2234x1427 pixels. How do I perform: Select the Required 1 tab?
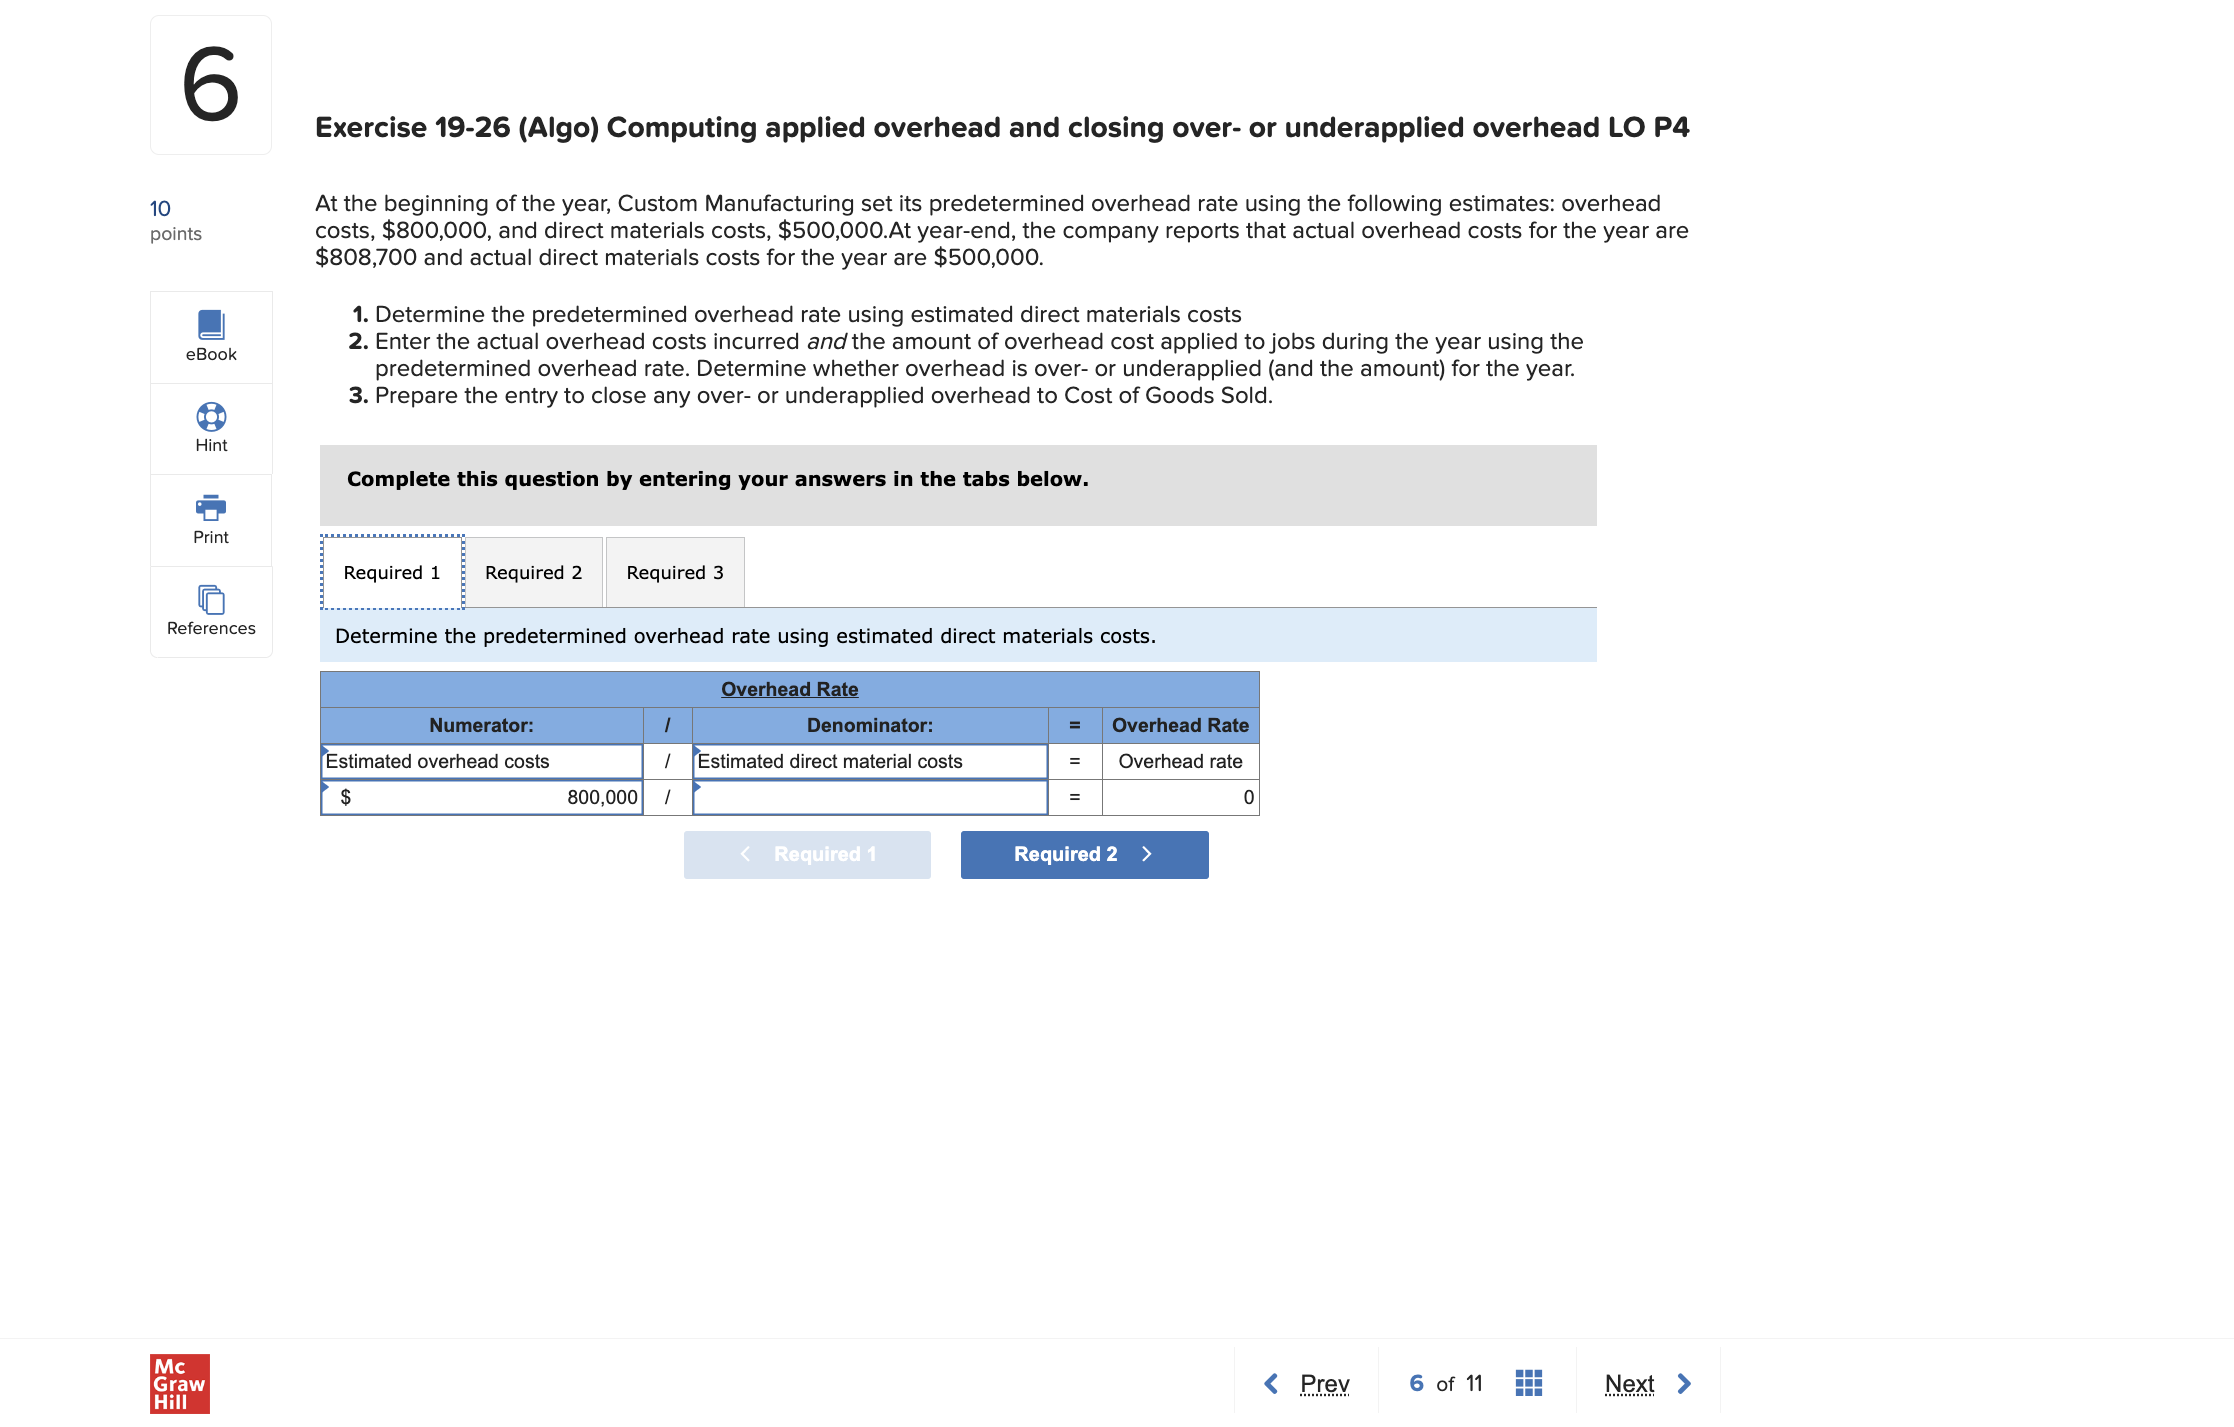coord(392,572)
